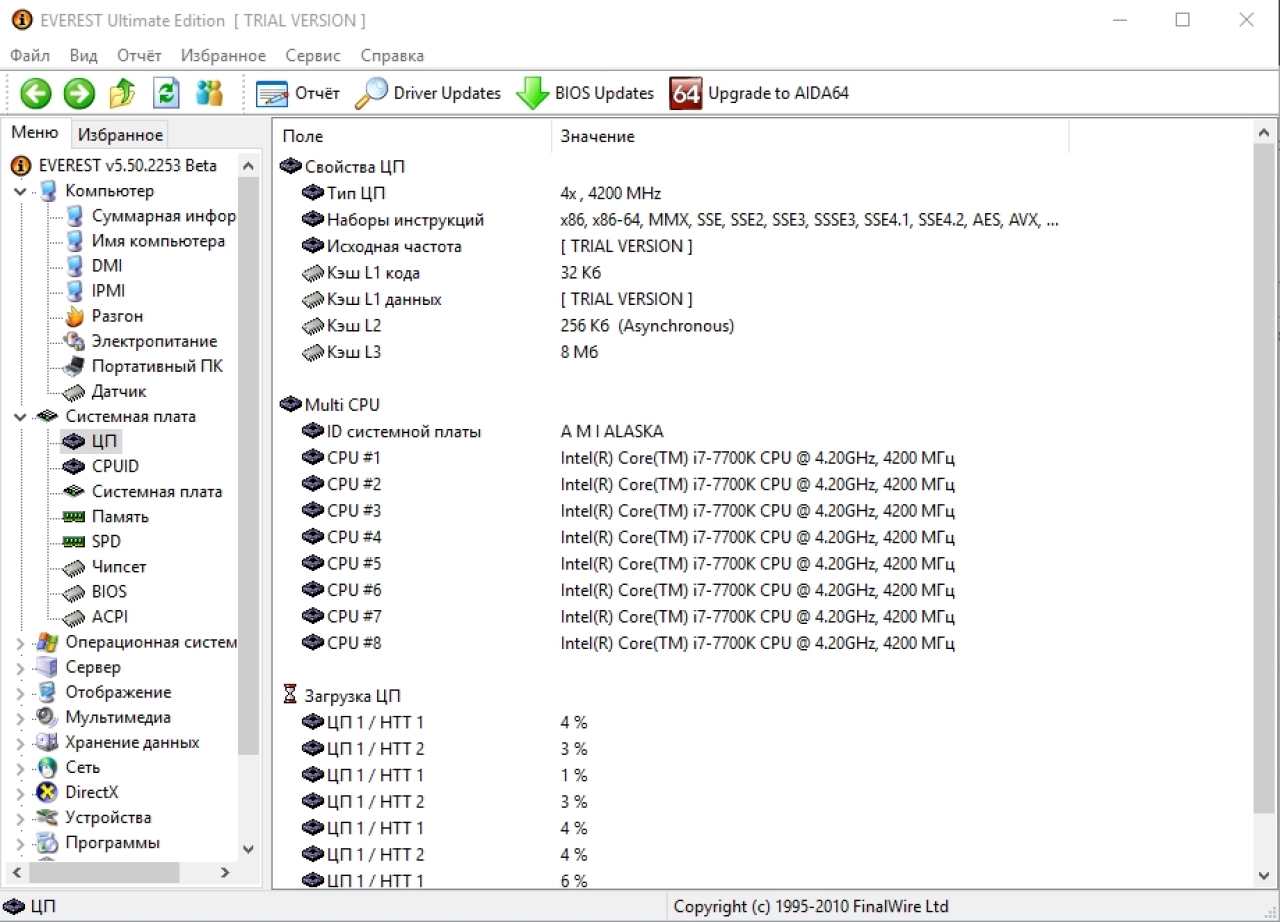1280x922 pixels.
Task: Expand the Хранение данных tree node
Action: [20, 743]
